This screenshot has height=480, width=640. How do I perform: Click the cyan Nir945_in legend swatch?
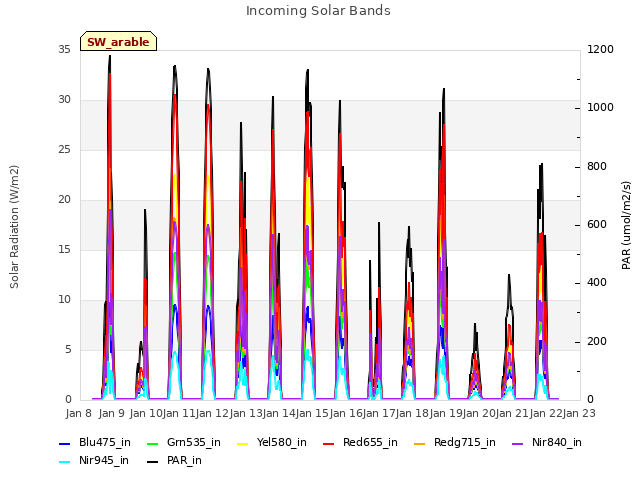click(x=65, y=462)
